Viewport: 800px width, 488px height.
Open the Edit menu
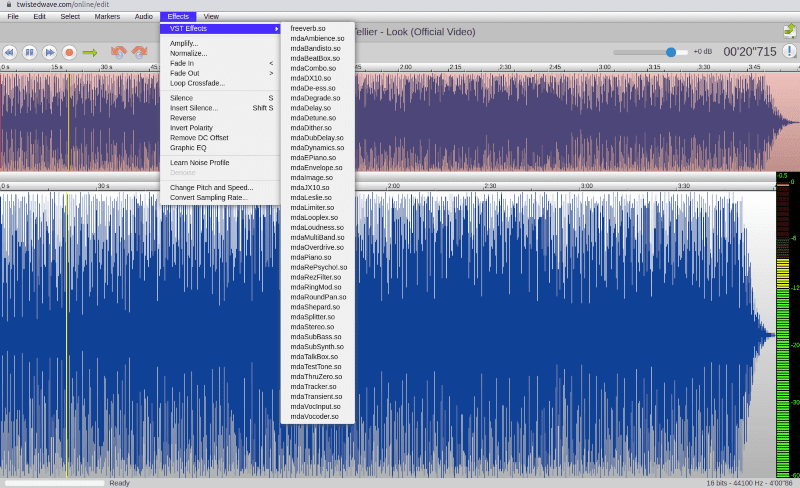[39, 16]
